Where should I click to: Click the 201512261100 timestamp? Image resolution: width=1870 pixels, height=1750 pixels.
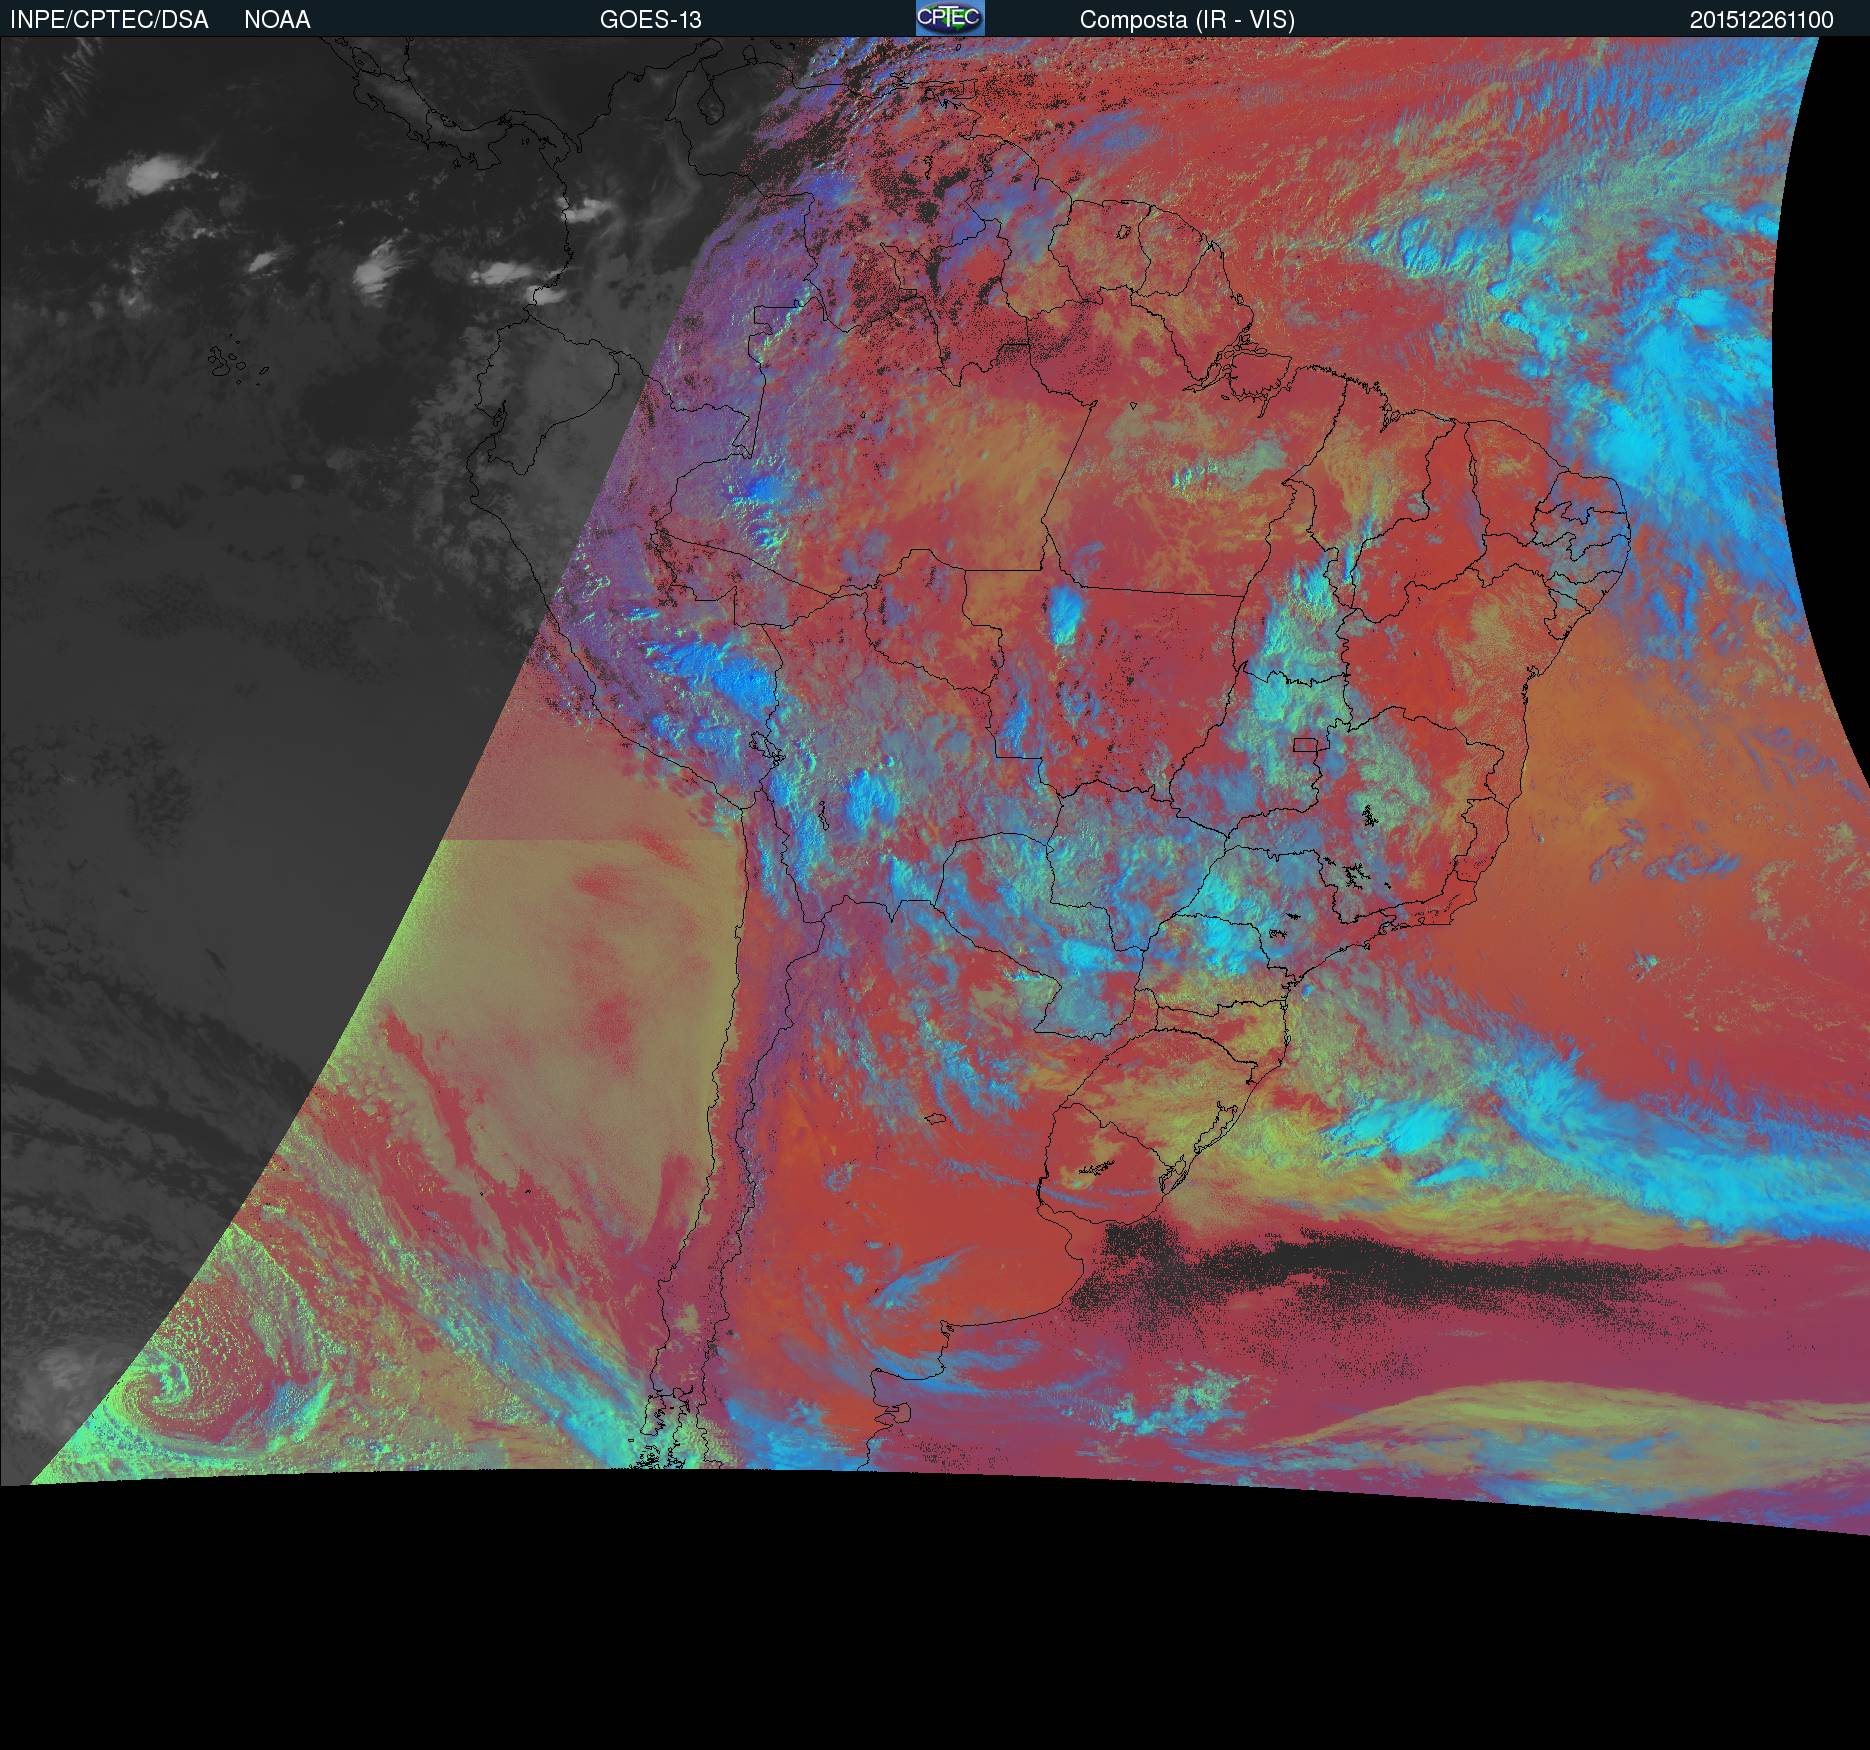[1762, 20]
